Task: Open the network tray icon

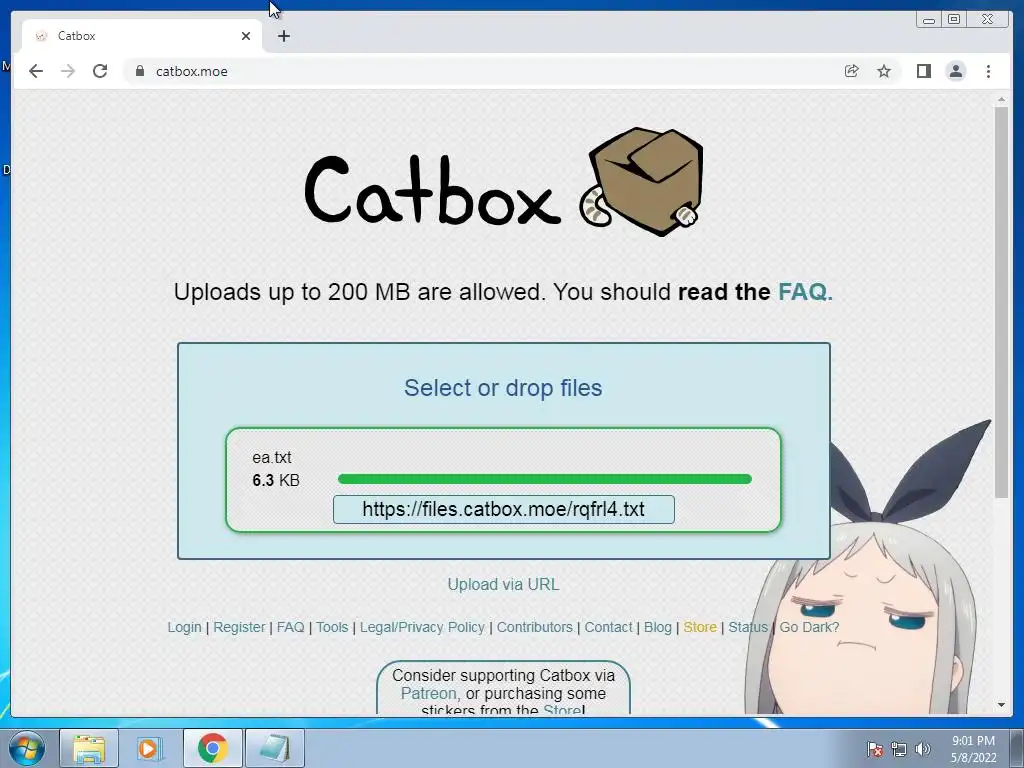Action: pos(899,749)
